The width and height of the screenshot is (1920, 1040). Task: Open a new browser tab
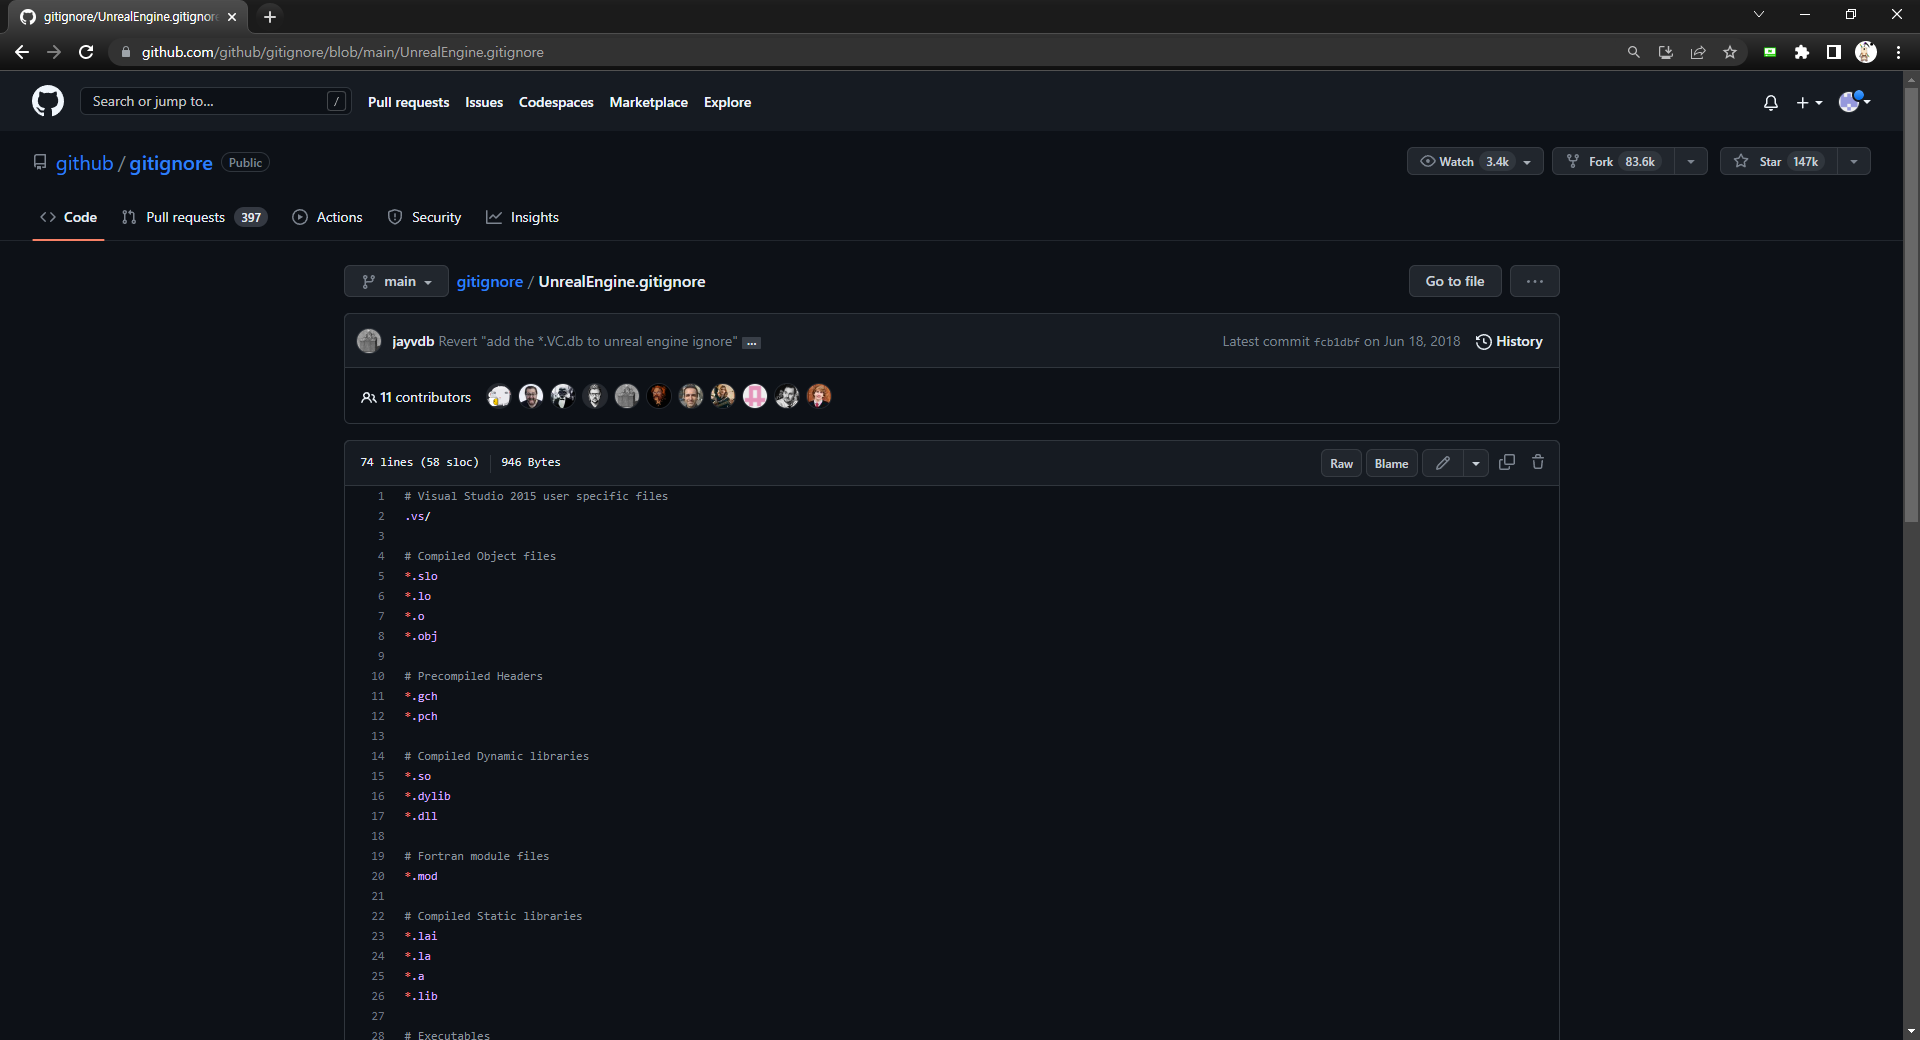click(270, 17)
